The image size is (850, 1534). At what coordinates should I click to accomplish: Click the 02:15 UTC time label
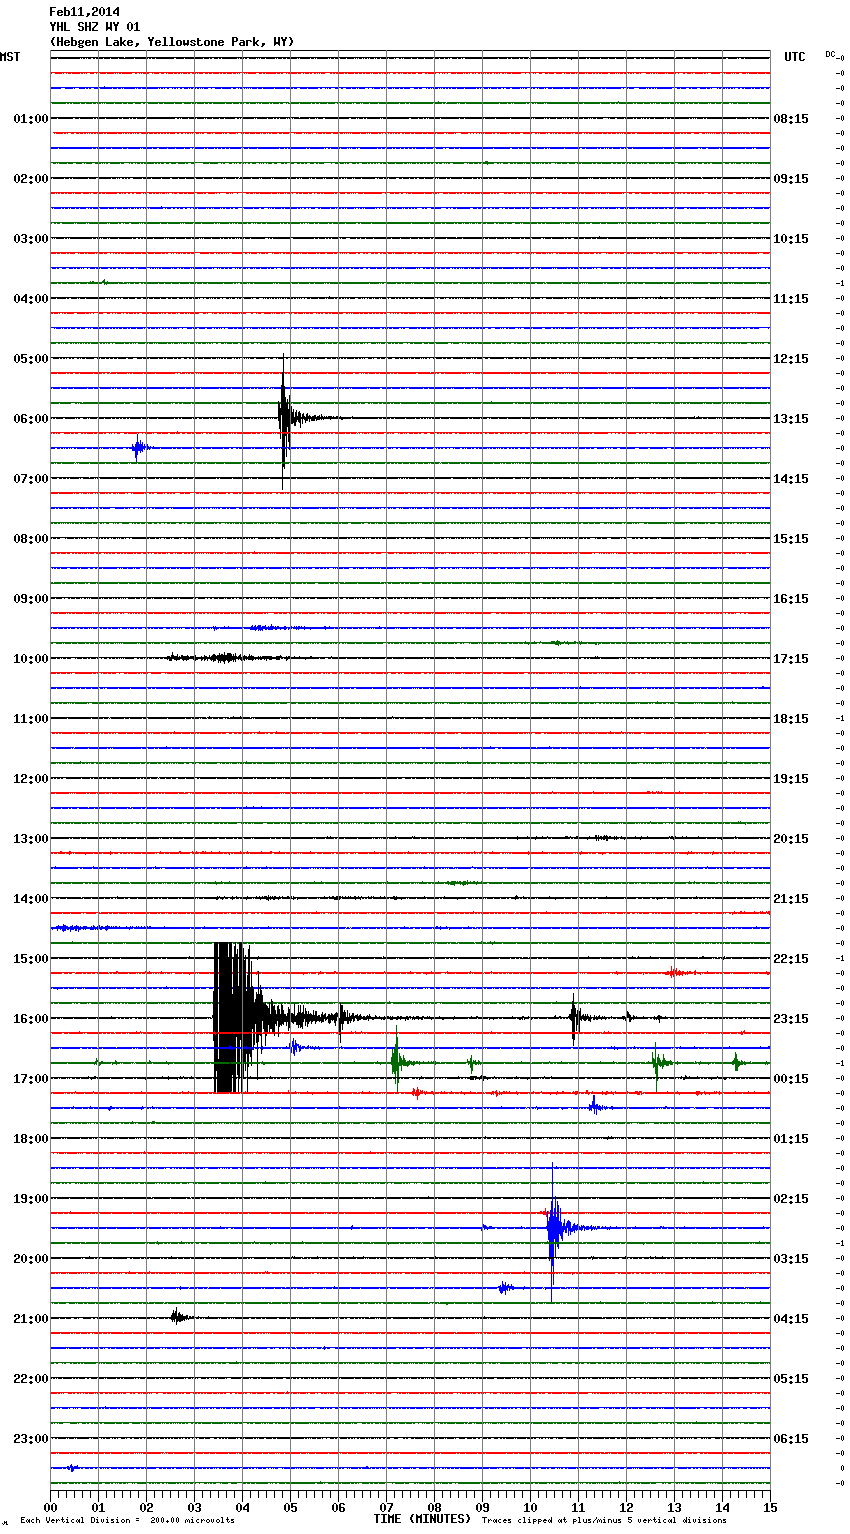pyautogui.click(x=791, y=1199)
